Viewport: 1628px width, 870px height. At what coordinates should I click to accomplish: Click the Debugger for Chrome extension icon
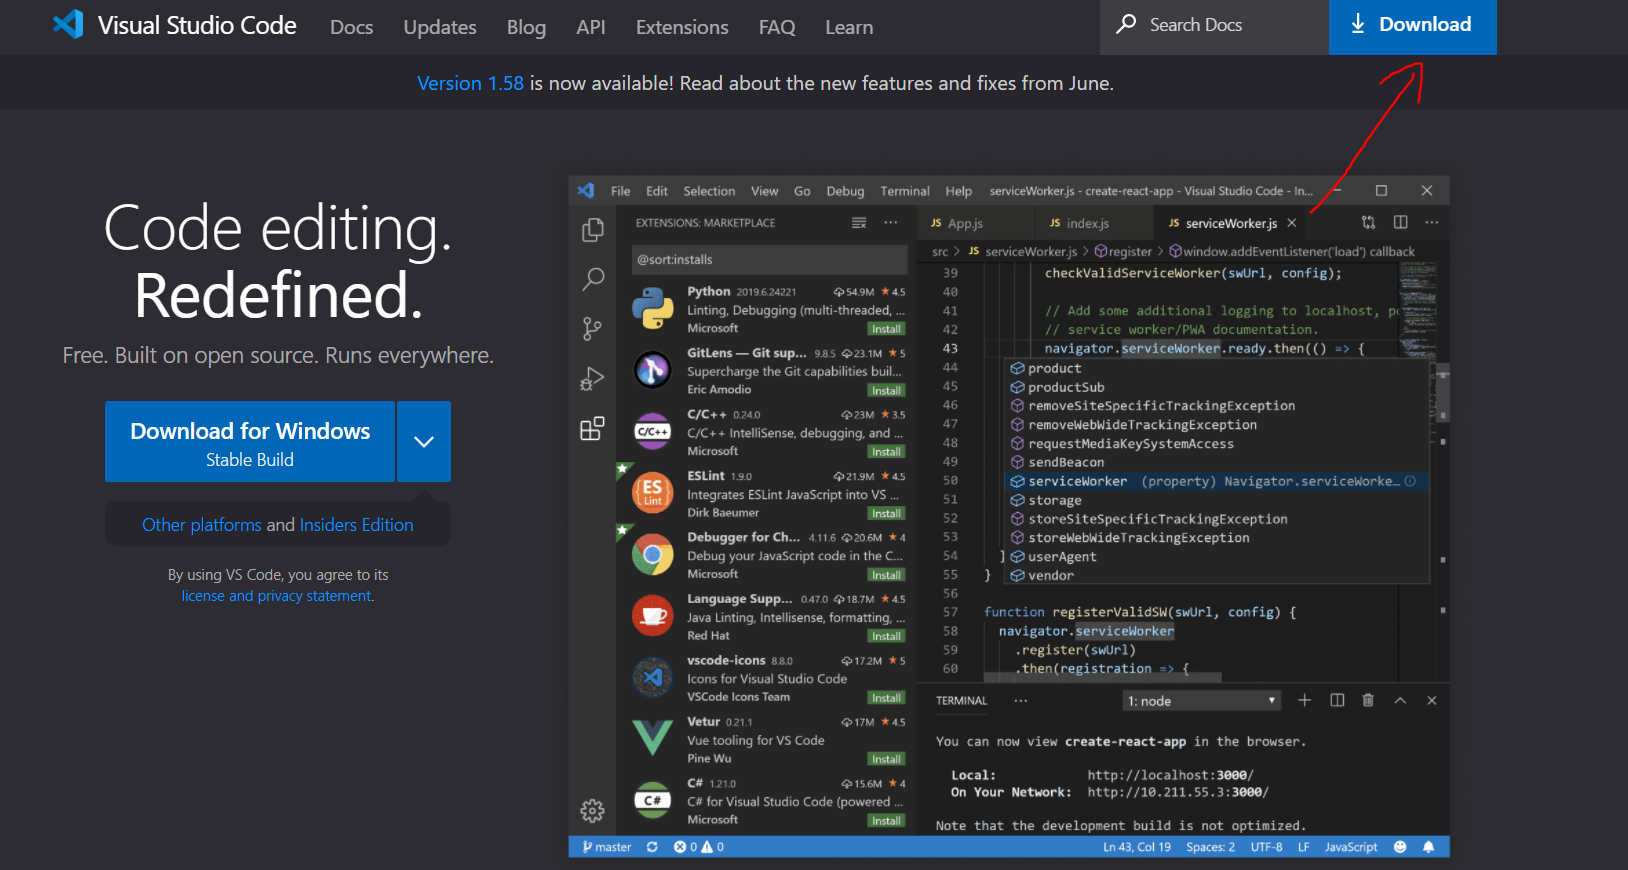click(653, 555)
